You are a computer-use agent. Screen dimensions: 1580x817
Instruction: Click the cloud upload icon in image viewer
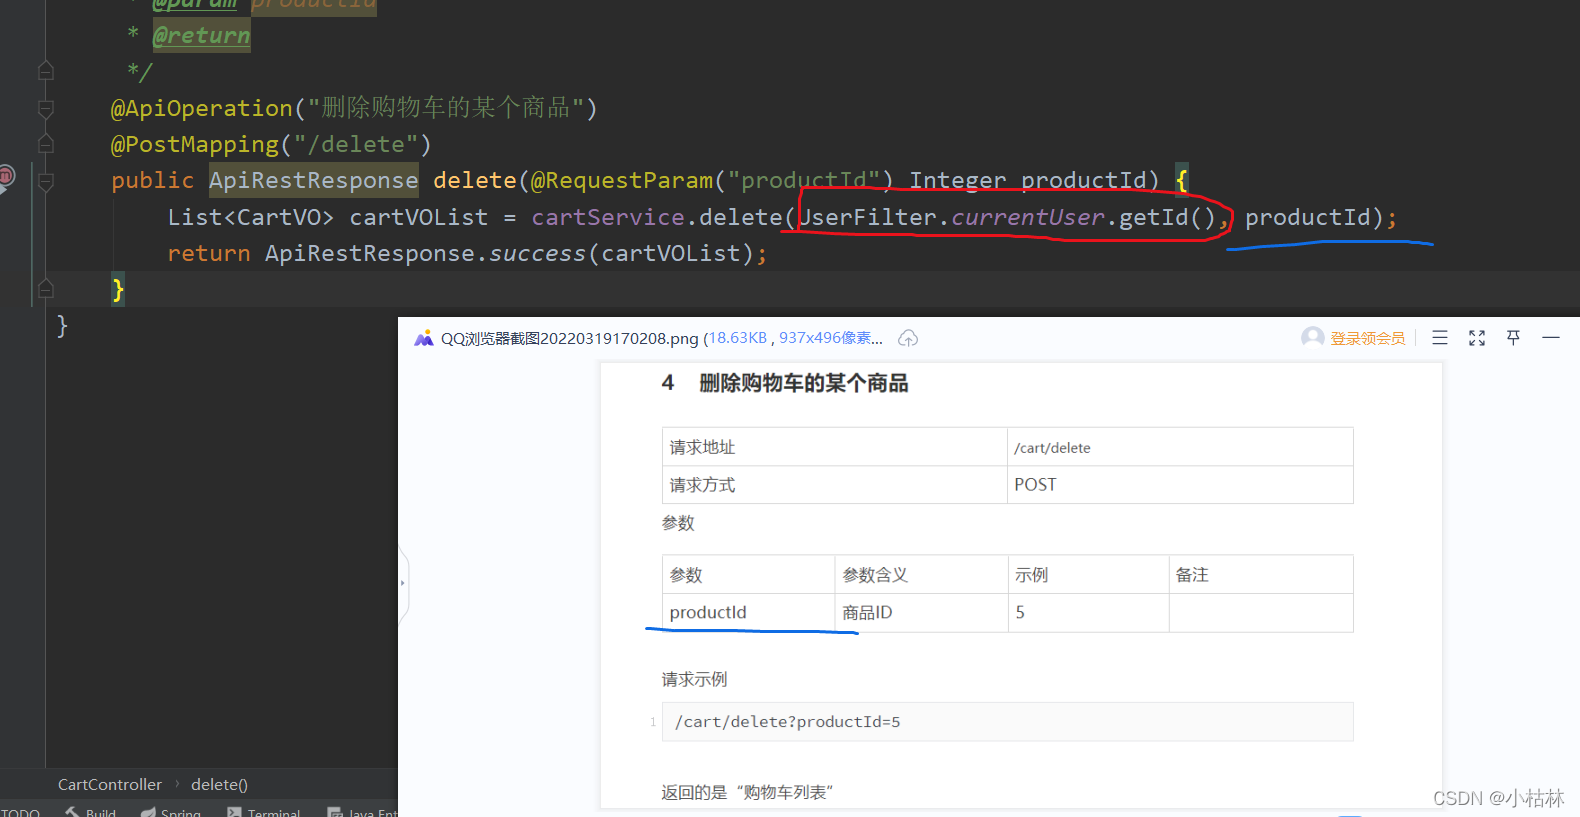908,338
